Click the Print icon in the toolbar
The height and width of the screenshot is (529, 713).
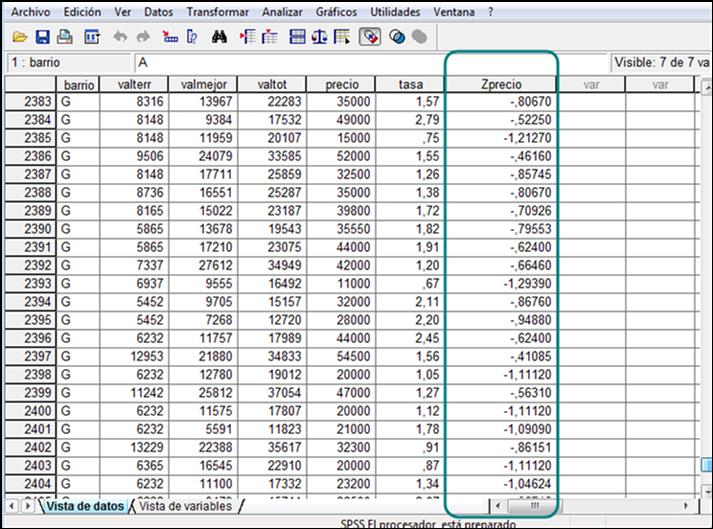pos(64,37)
